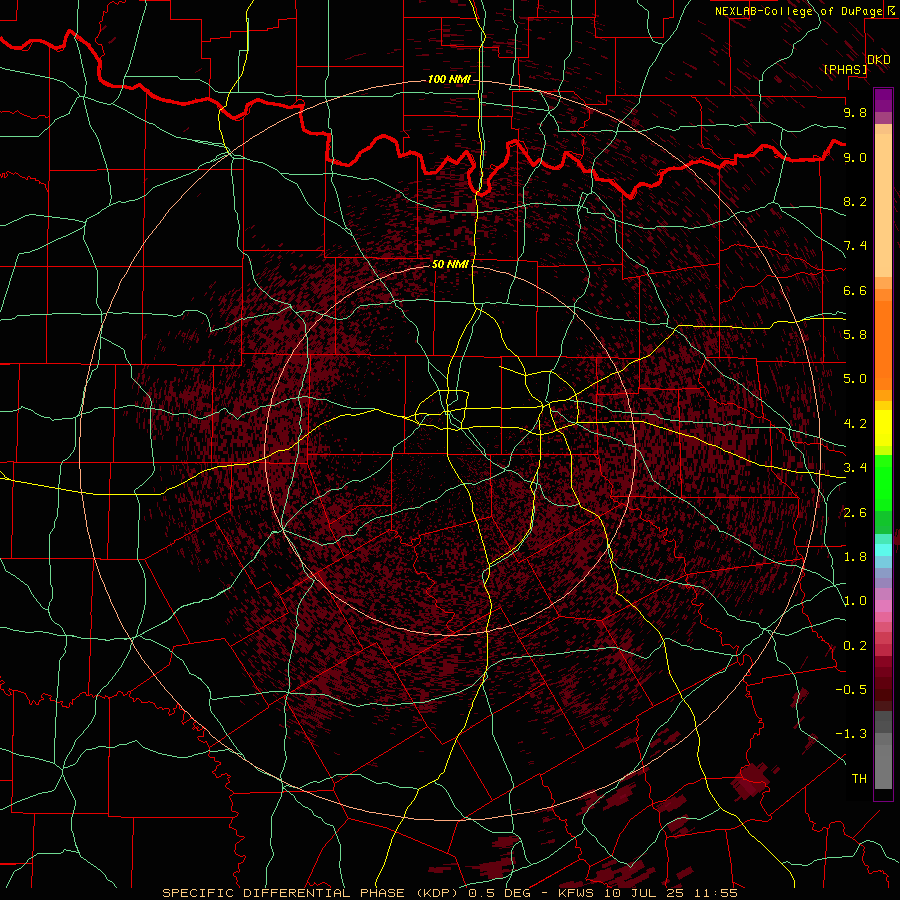
Task: Pick the pale peach band on color bar
Action: pyautogui.click(x=883, y=207)
